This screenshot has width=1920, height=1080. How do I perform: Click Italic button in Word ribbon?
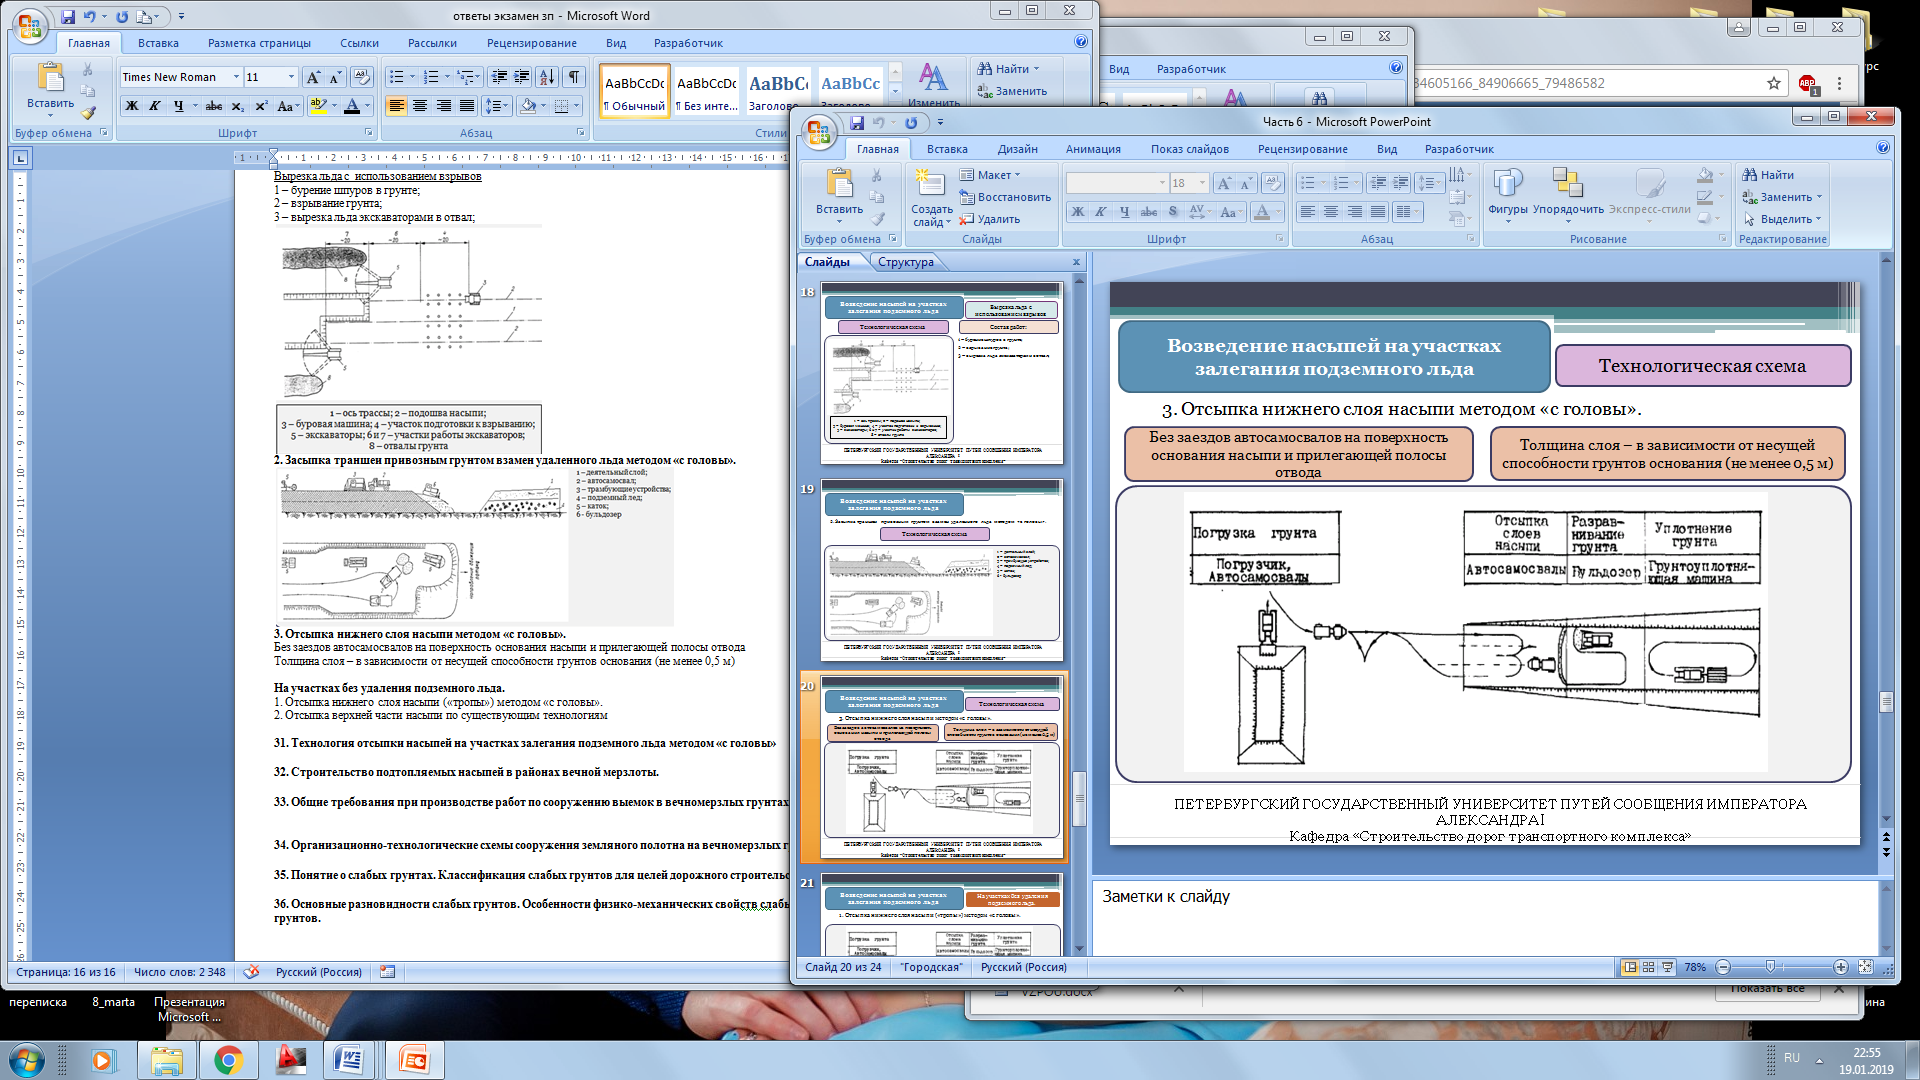[154, 106]
